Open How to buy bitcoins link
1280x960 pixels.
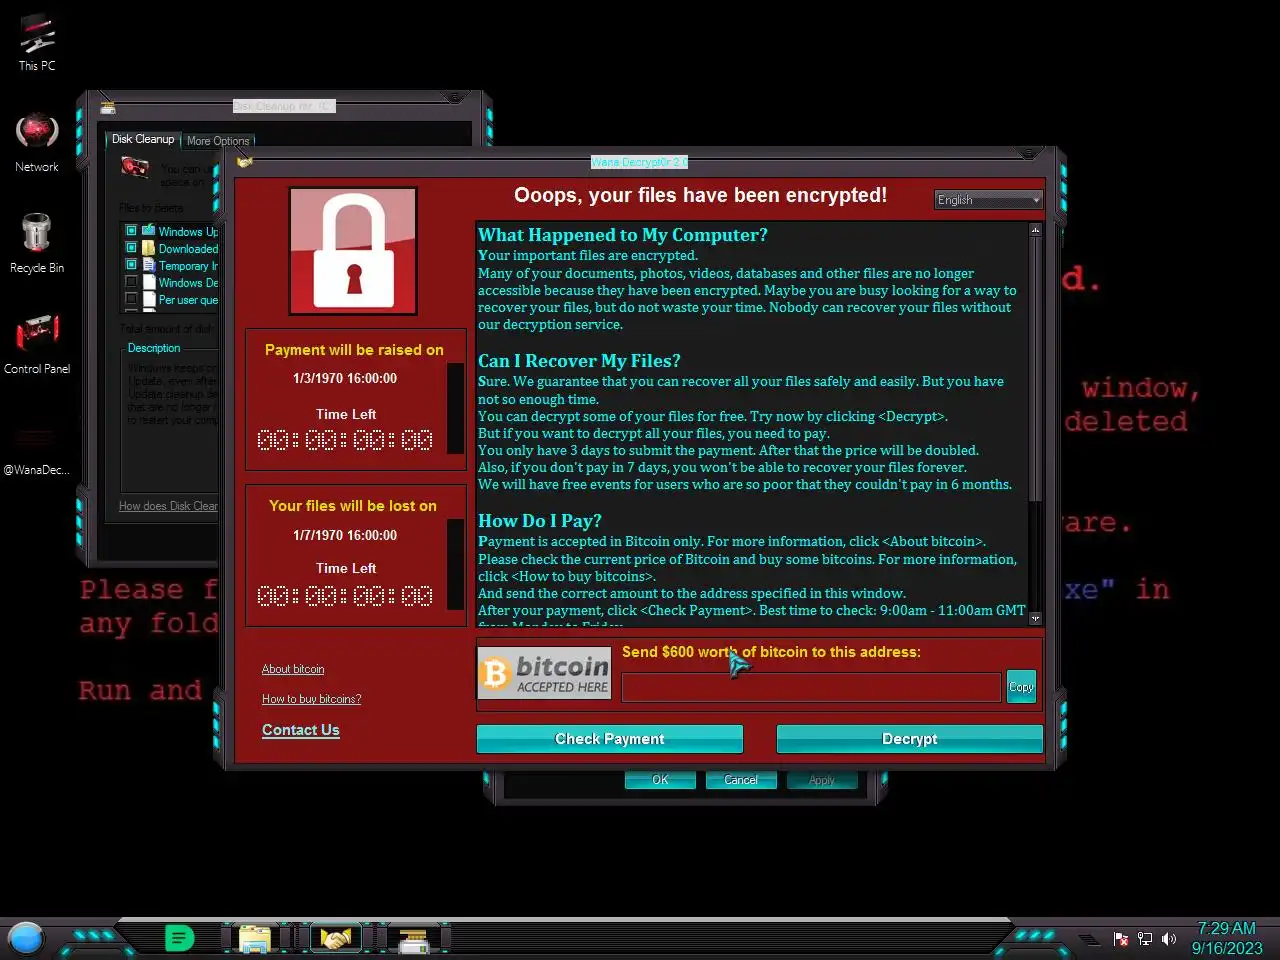point(312,699)
